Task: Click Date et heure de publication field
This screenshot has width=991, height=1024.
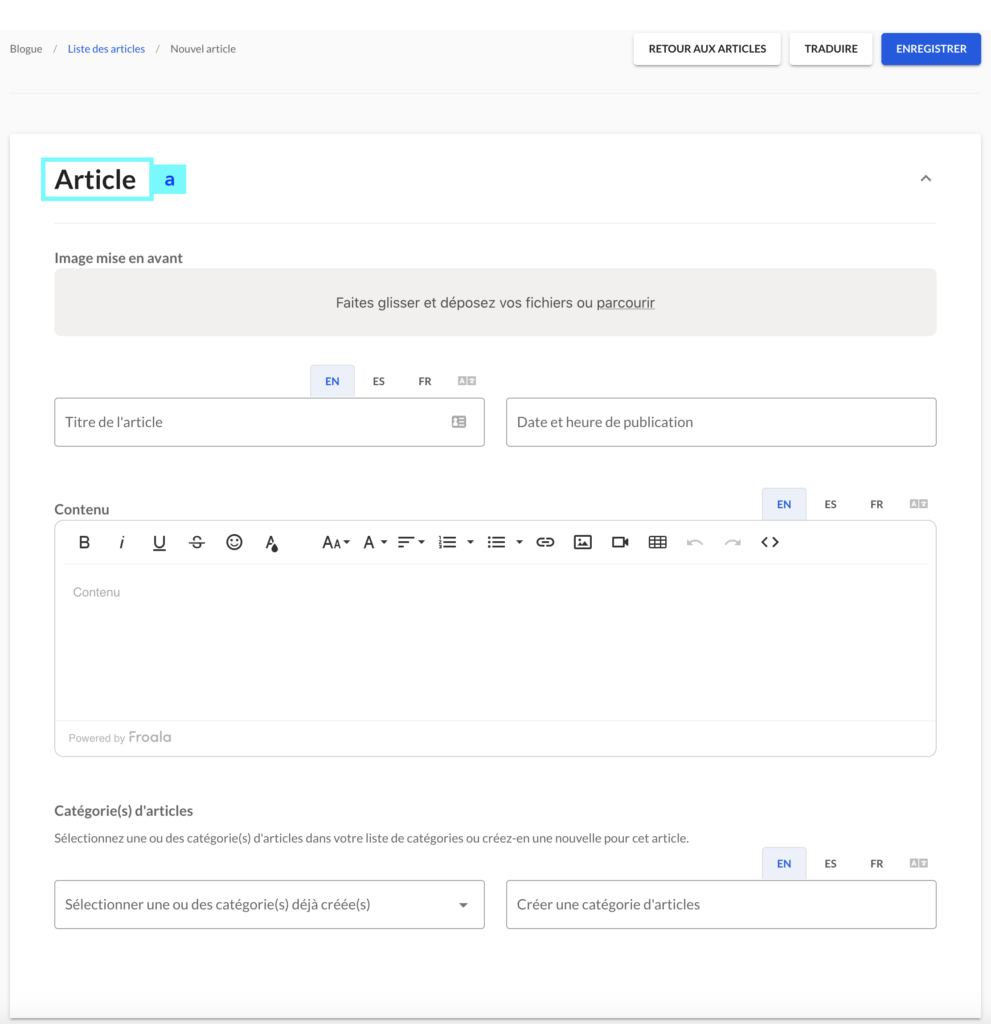Action: tap(721, 422)
